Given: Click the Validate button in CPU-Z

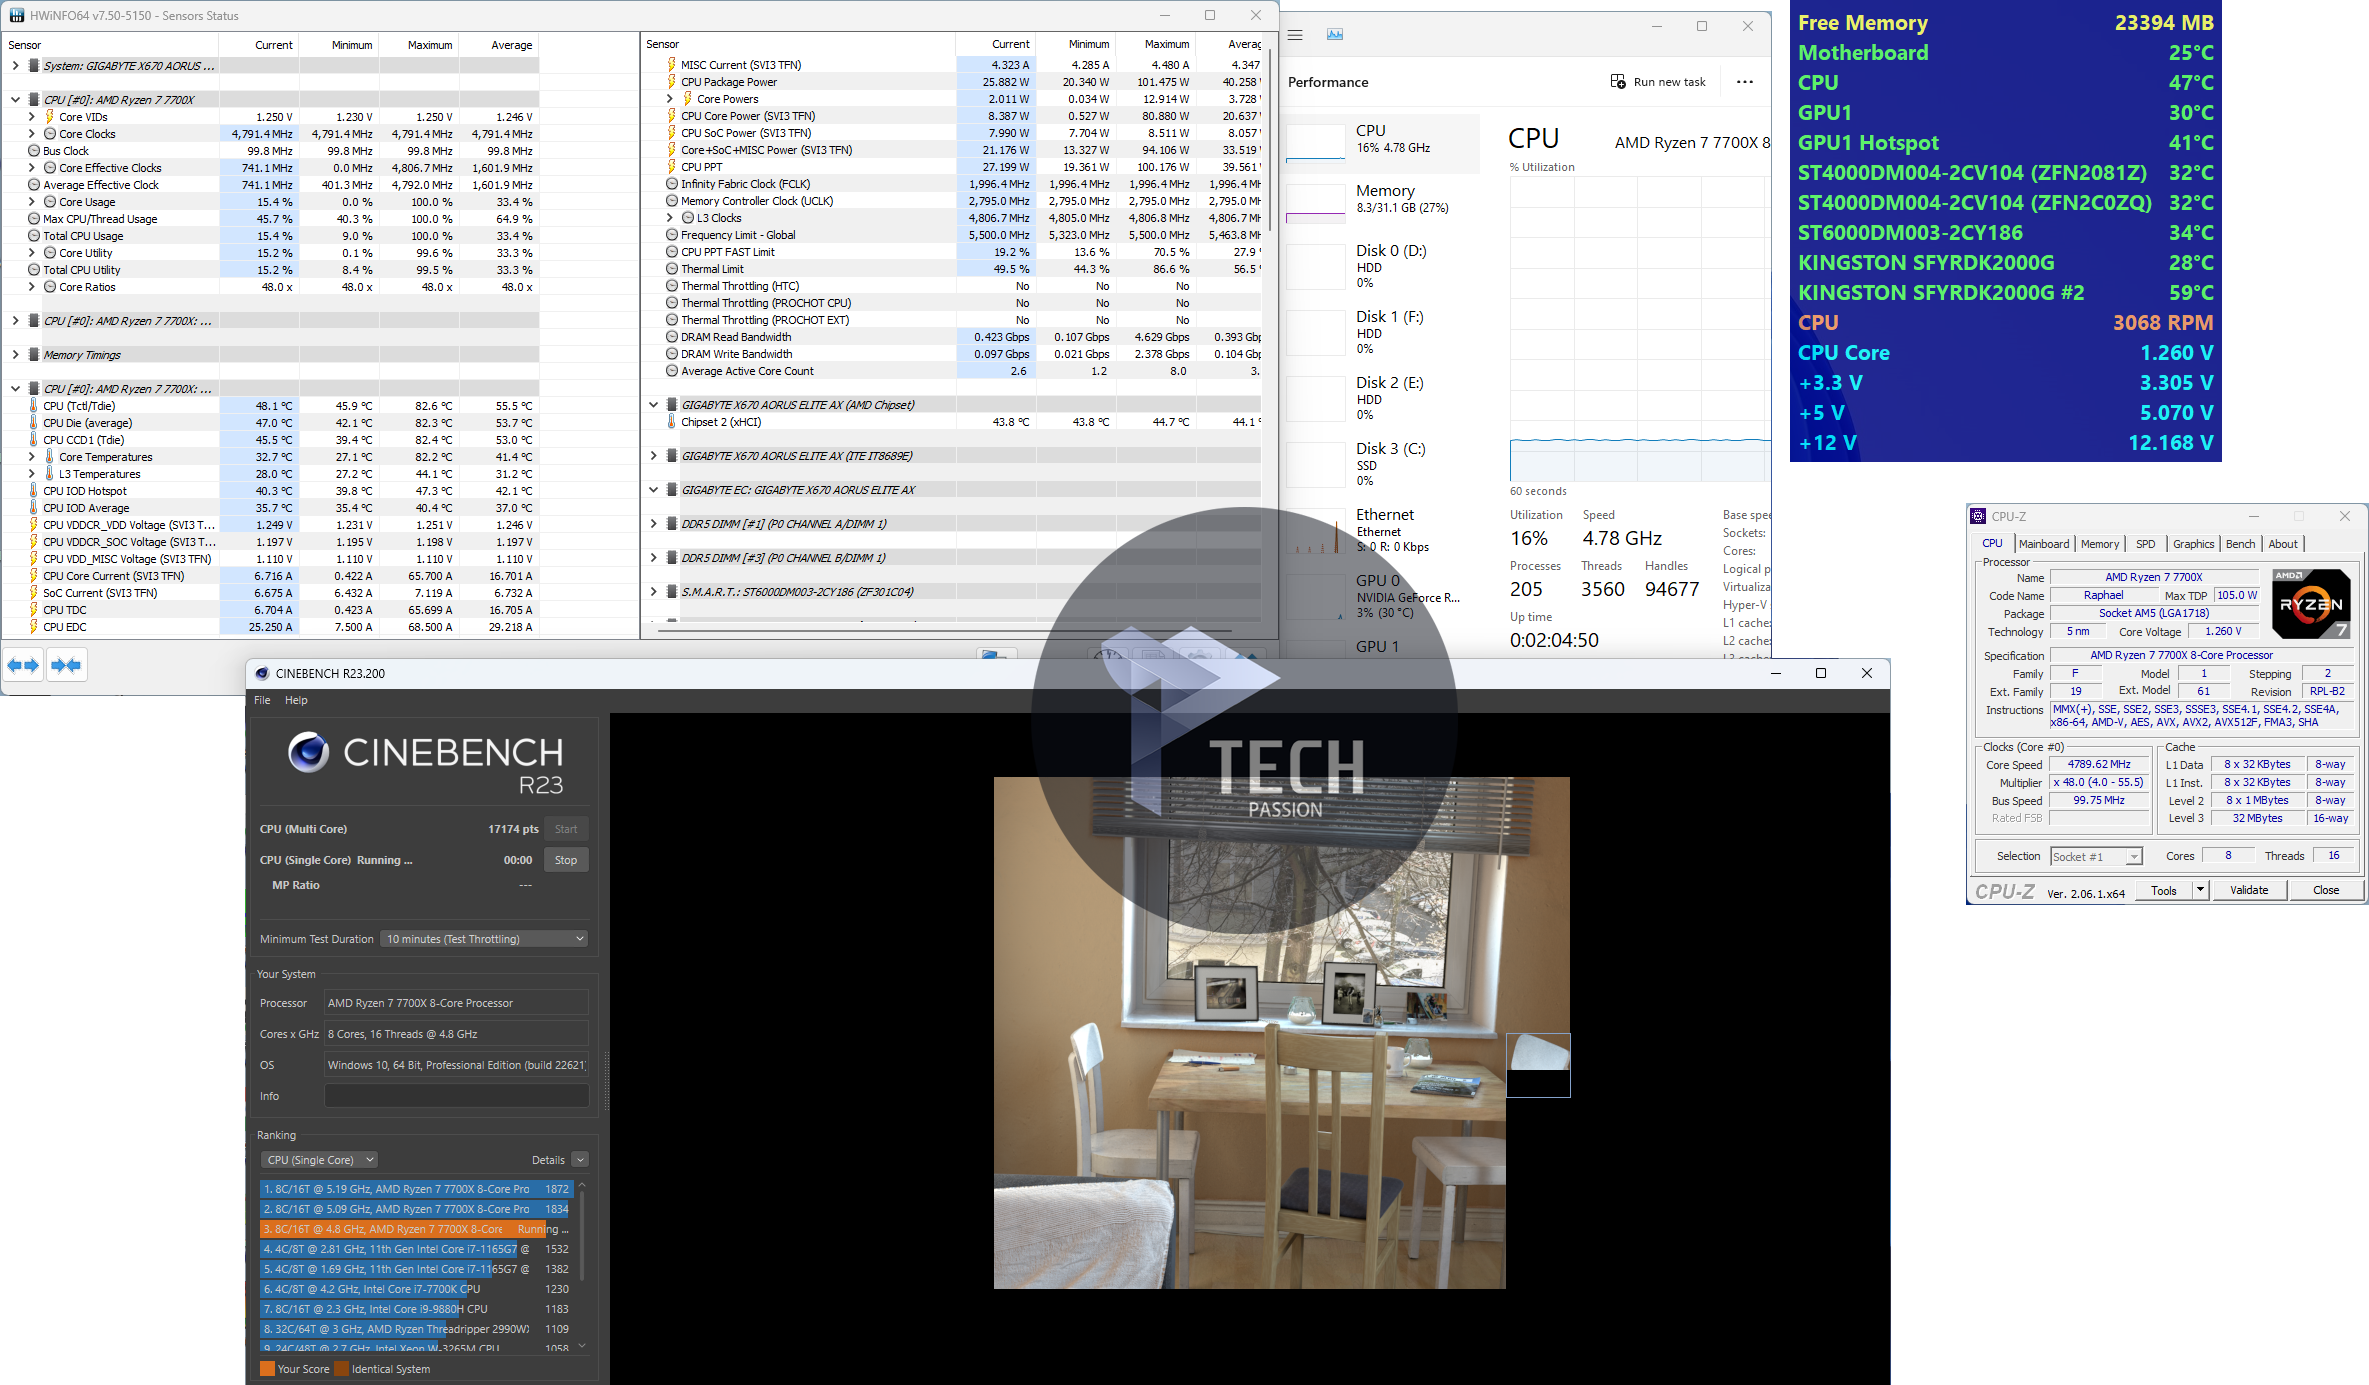Looking at the screenshot, I should pyautogui.click(x=2248, y=890).
